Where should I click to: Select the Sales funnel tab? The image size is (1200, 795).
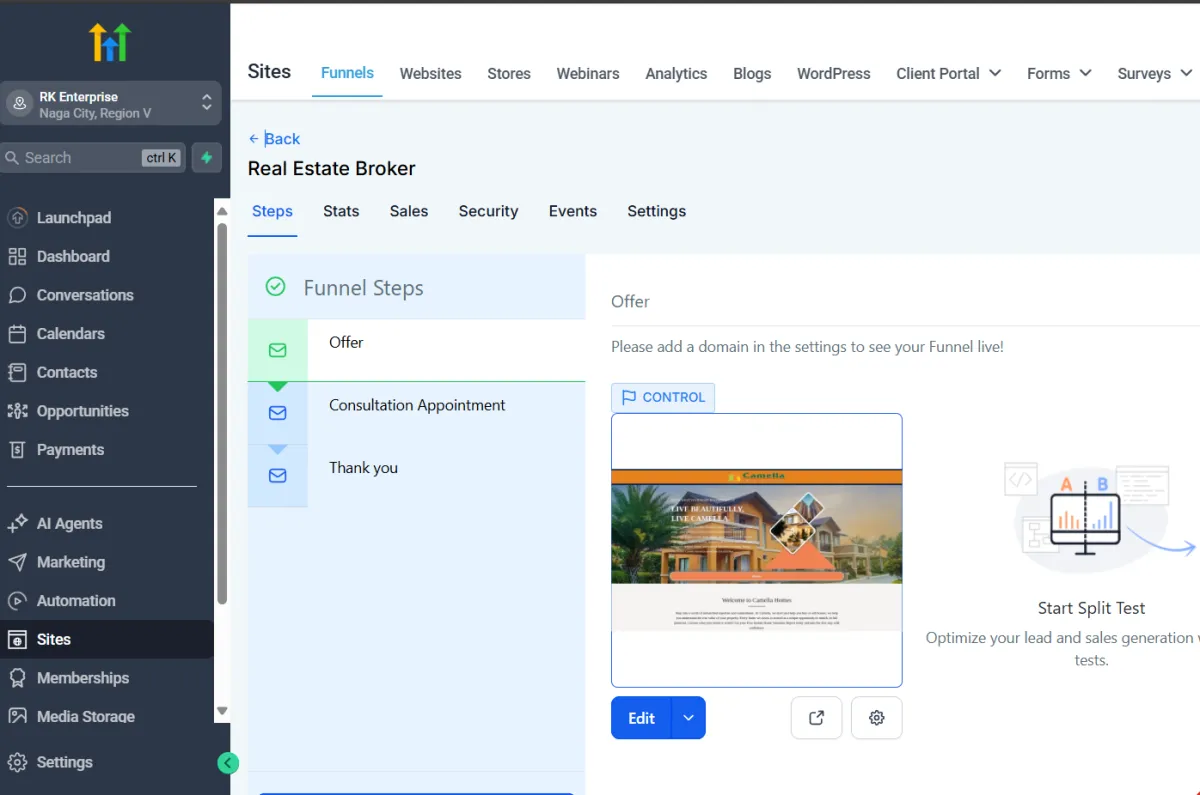click(409, 211)
